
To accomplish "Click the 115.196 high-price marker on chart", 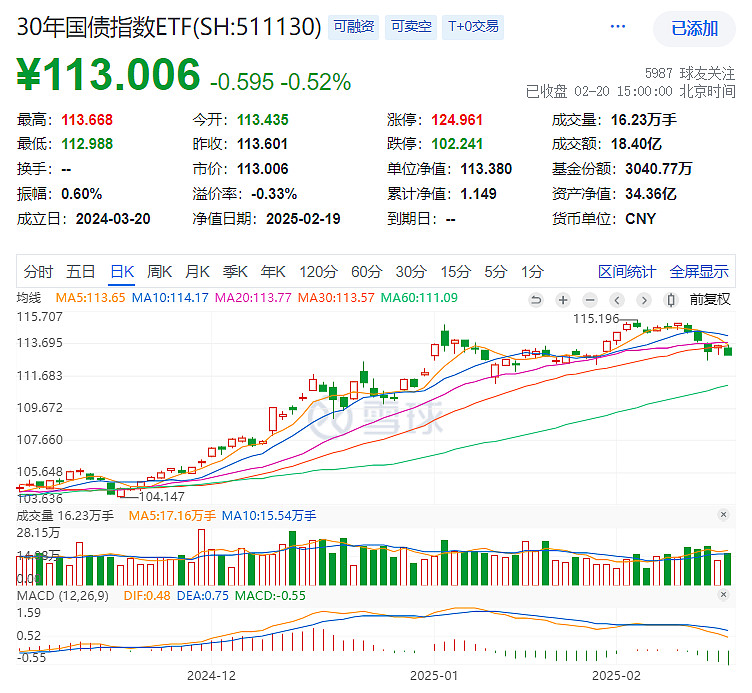I will [x=592, y=318].
